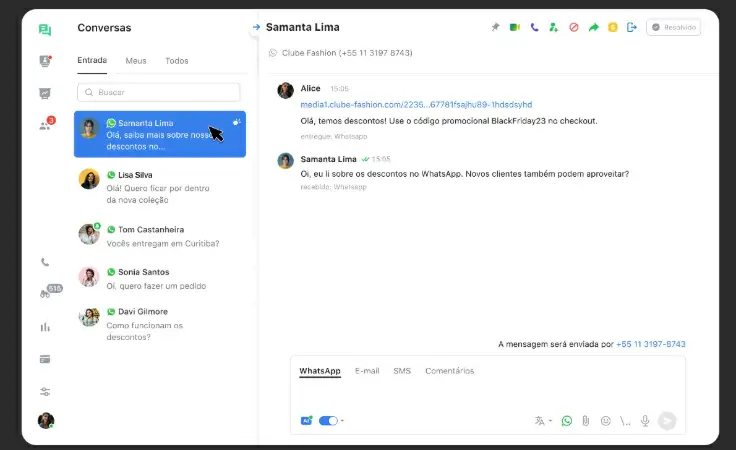736x450 pixels.
Task: Open the translation language dropdown
Action: click(x=543, y=421)
